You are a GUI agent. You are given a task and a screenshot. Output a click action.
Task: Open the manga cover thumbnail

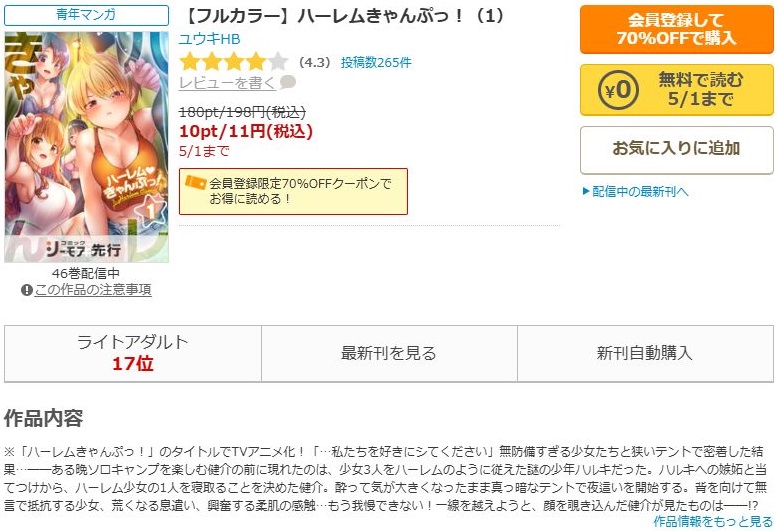tap(86, 147)
